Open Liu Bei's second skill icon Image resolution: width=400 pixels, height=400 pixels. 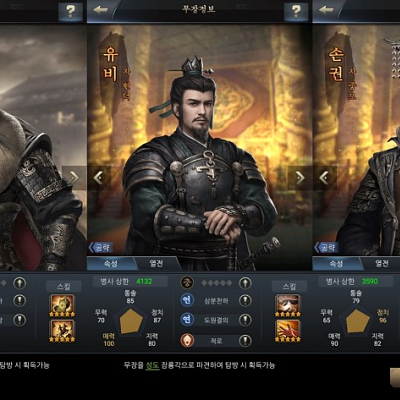(62, 329)
